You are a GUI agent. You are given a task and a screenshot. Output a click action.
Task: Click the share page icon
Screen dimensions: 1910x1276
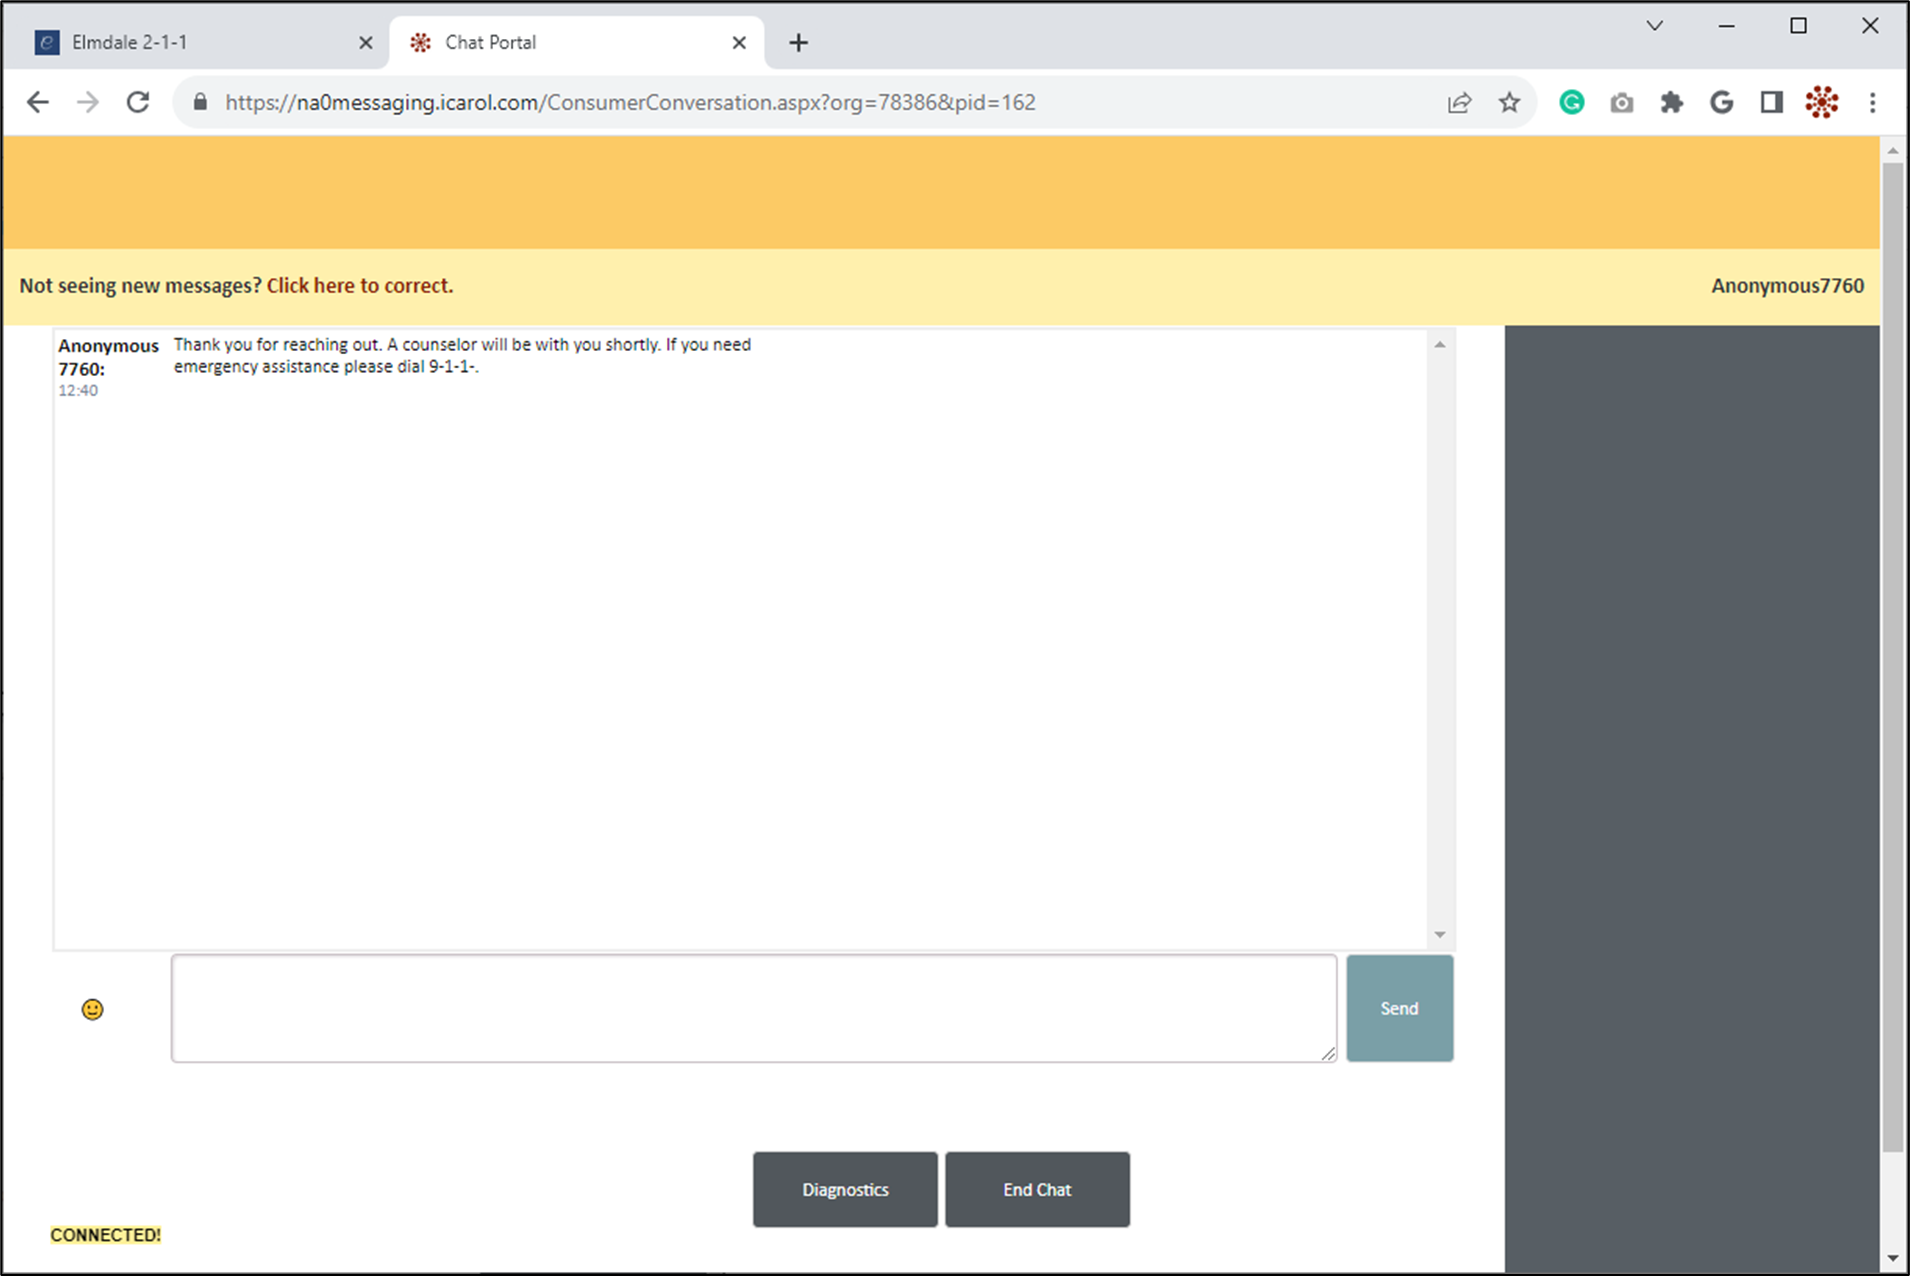[1459, 102]
